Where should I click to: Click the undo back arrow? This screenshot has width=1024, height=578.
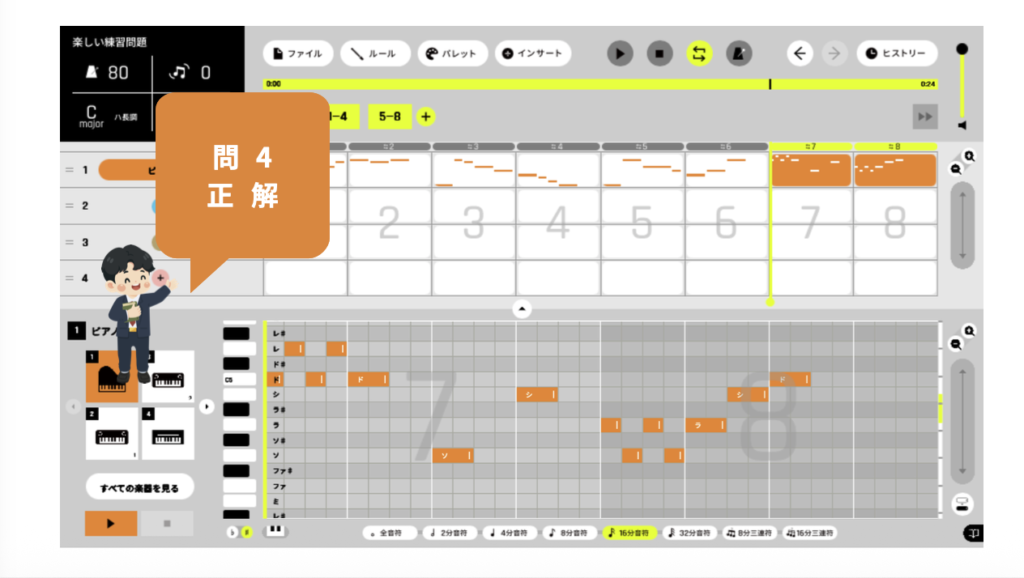click(799, 53)
